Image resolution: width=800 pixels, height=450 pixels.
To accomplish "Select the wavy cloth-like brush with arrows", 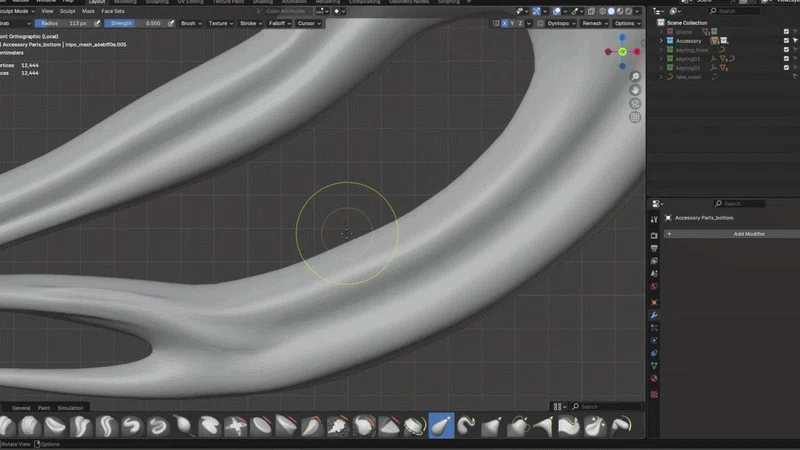I will click(x=569, y=426).
